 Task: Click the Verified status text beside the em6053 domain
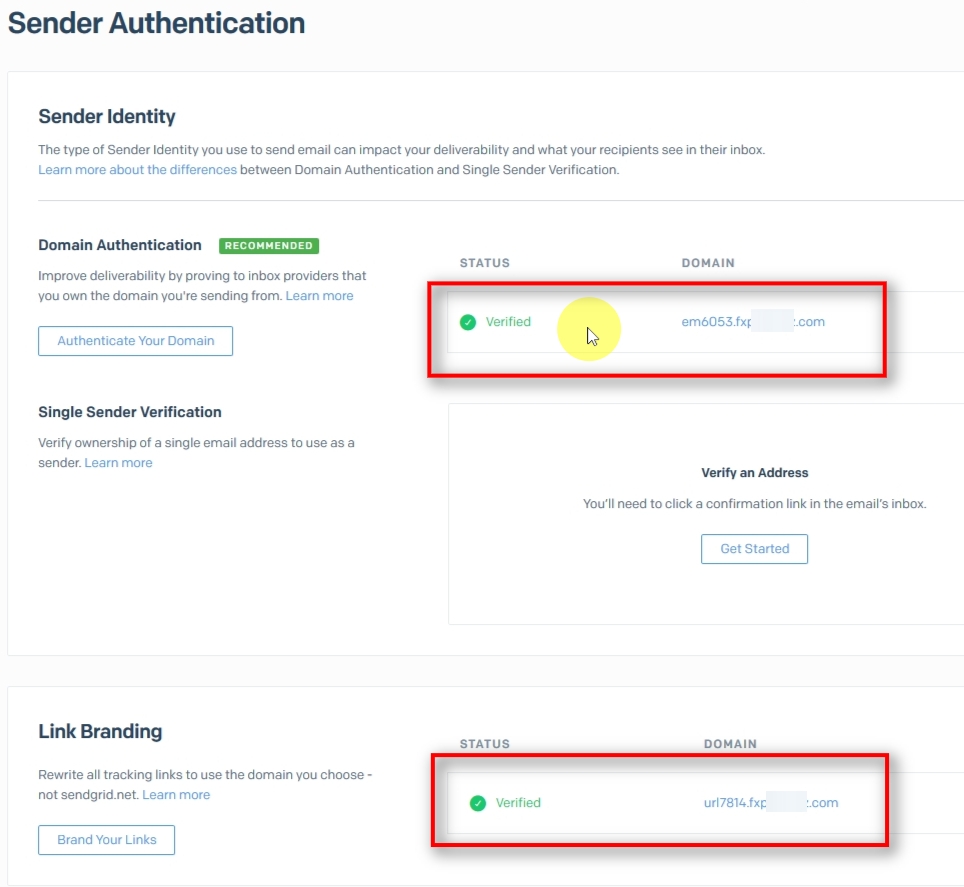(506, 321)
